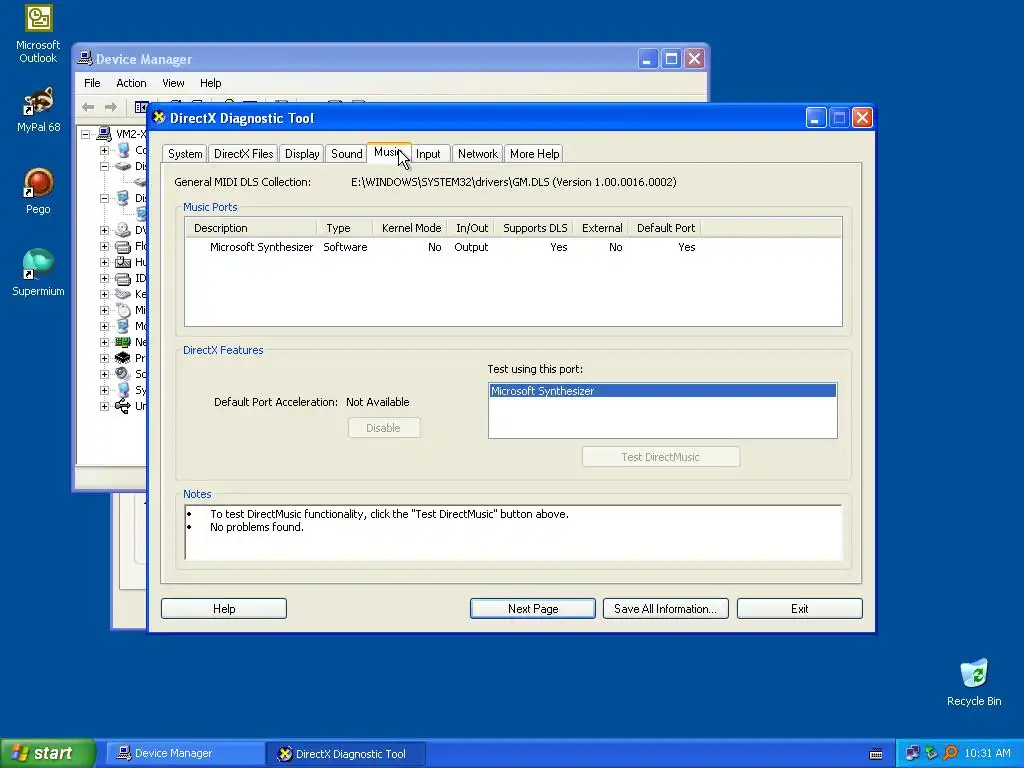Switch to the System tab
Screen dimensions: 1024x768
(185, 154)
